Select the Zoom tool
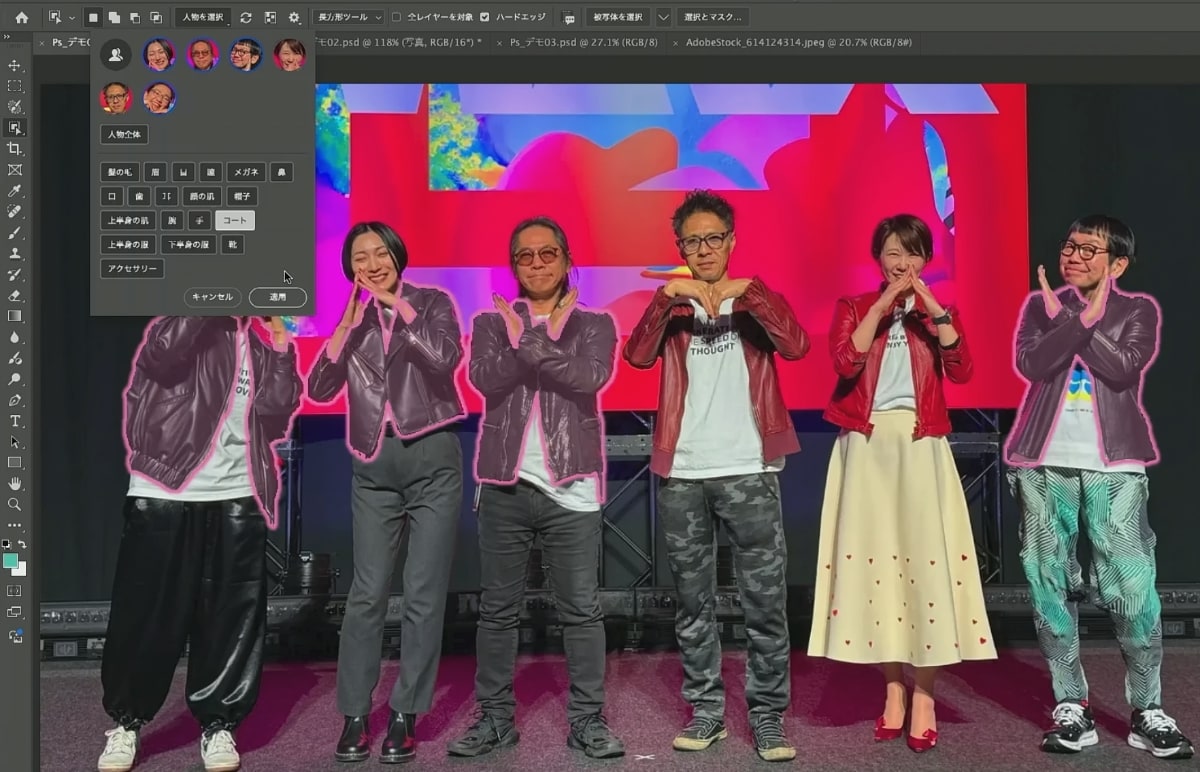The width and height of the screenshot is (1200, 772). click(x=14, y=505)
